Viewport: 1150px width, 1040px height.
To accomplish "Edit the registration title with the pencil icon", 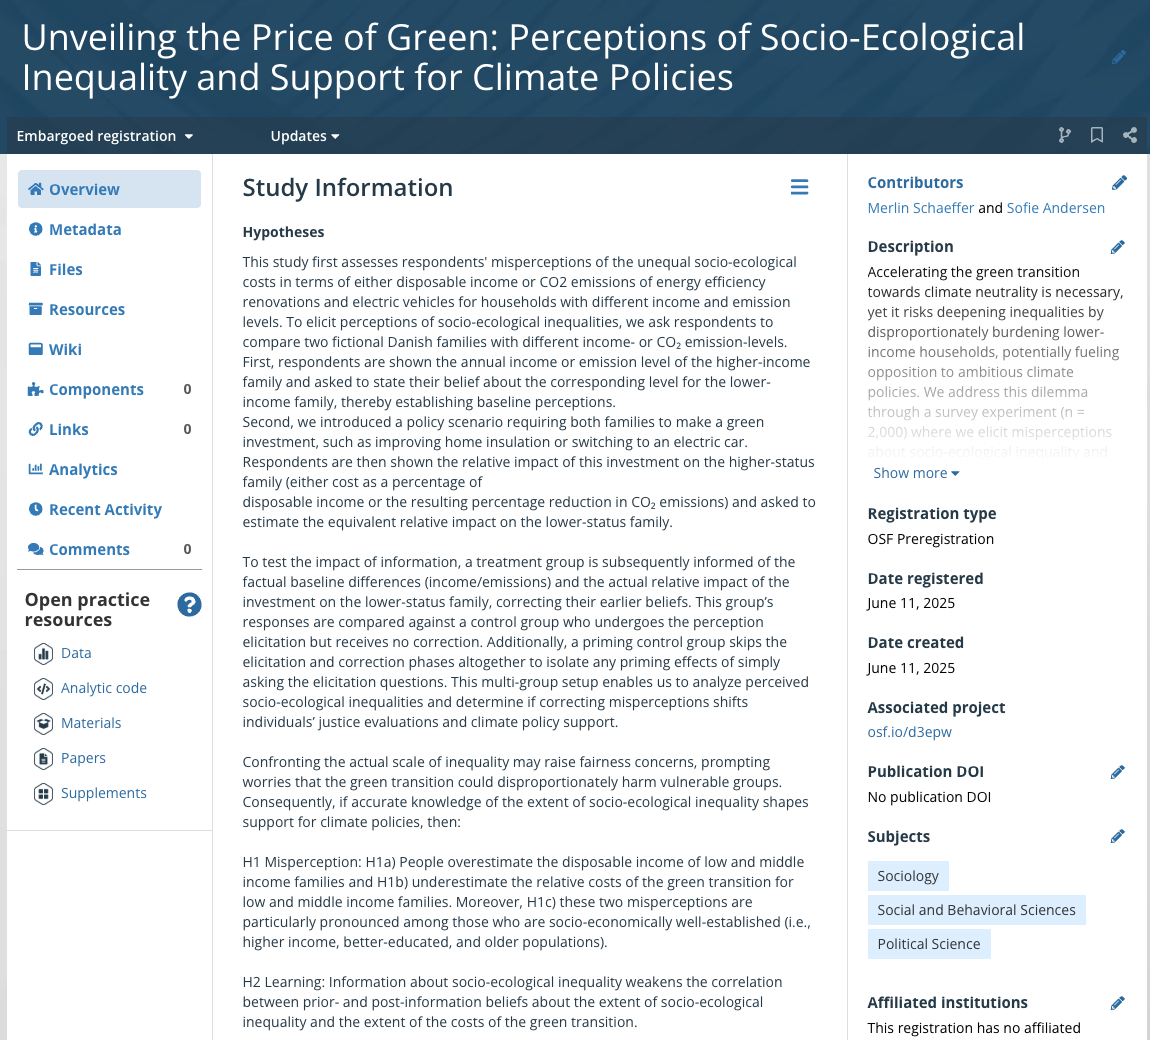I will [x=1119, y=58].
